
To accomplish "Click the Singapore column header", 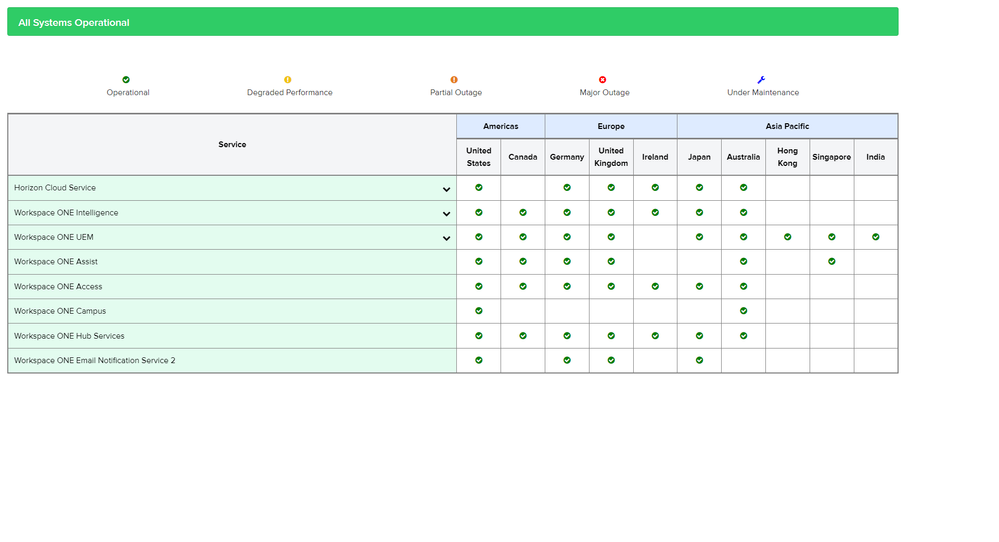I will (831, 157).
